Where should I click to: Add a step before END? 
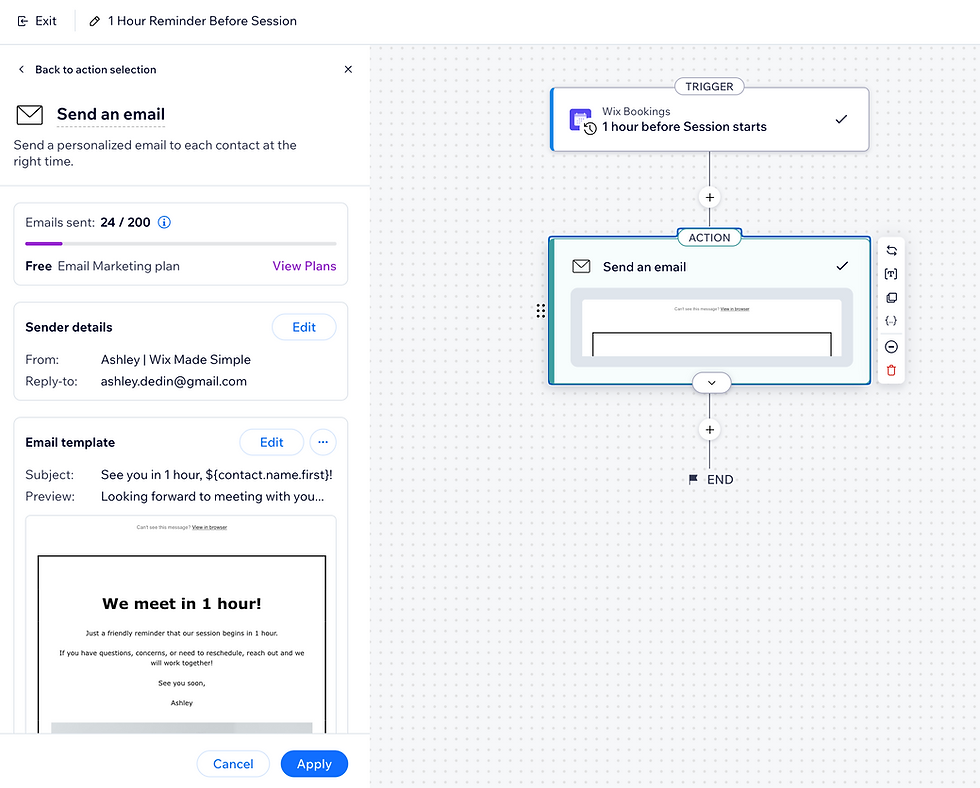(x=709, y=430)
